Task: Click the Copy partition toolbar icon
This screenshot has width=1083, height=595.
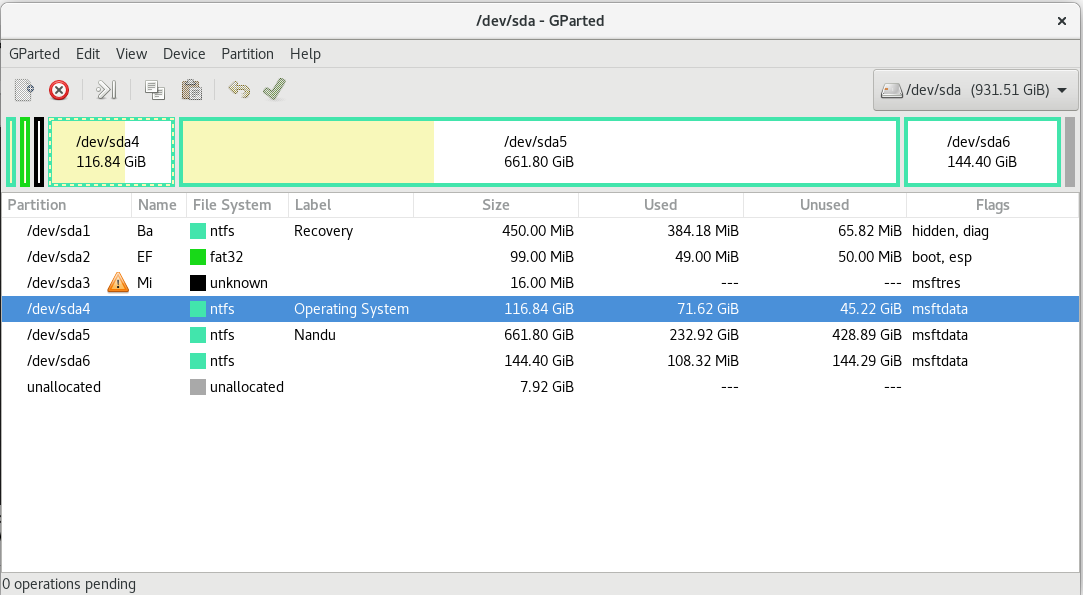Action: (155, 90)
